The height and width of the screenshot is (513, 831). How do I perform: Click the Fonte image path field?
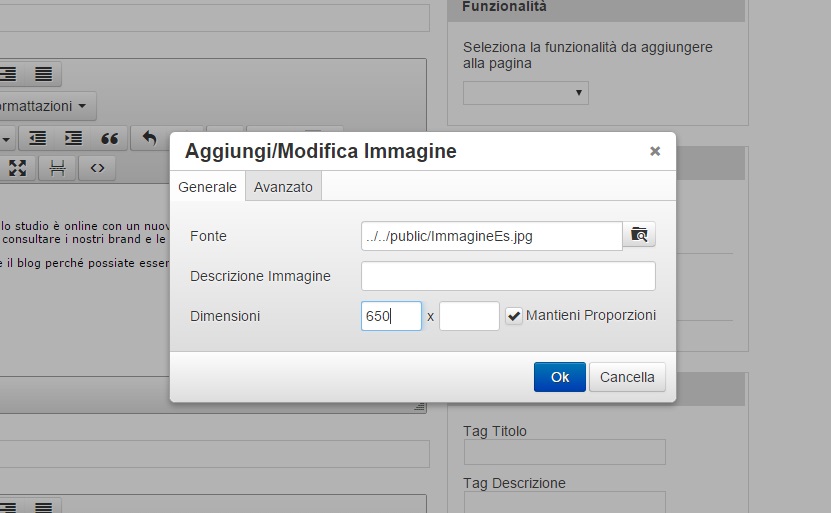(491, 236)
